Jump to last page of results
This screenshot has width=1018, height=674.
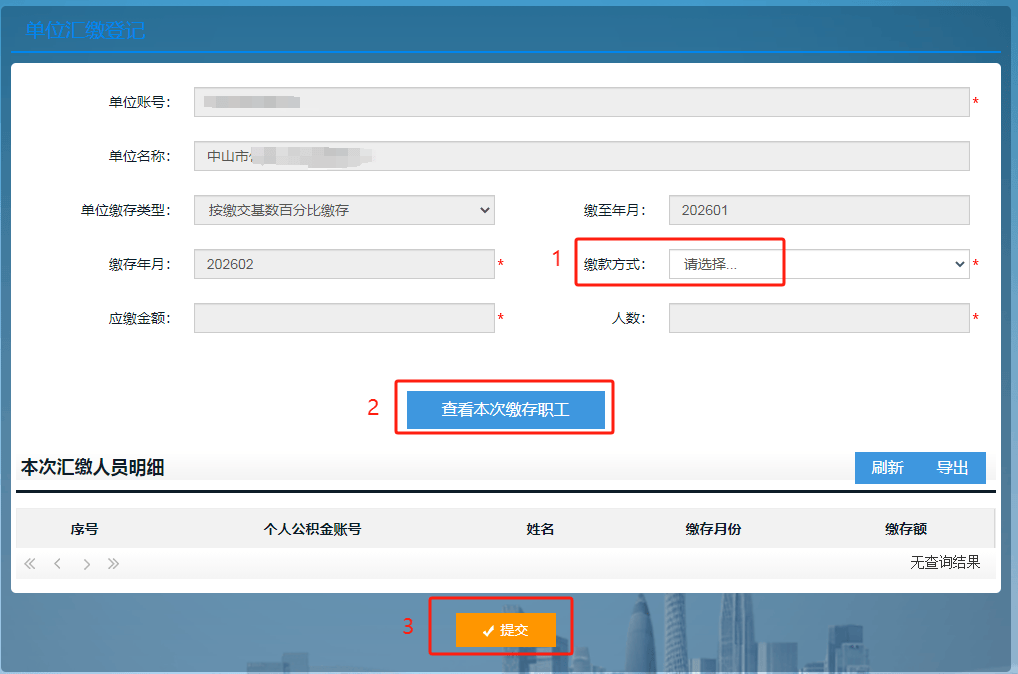[x=114, y=564]
